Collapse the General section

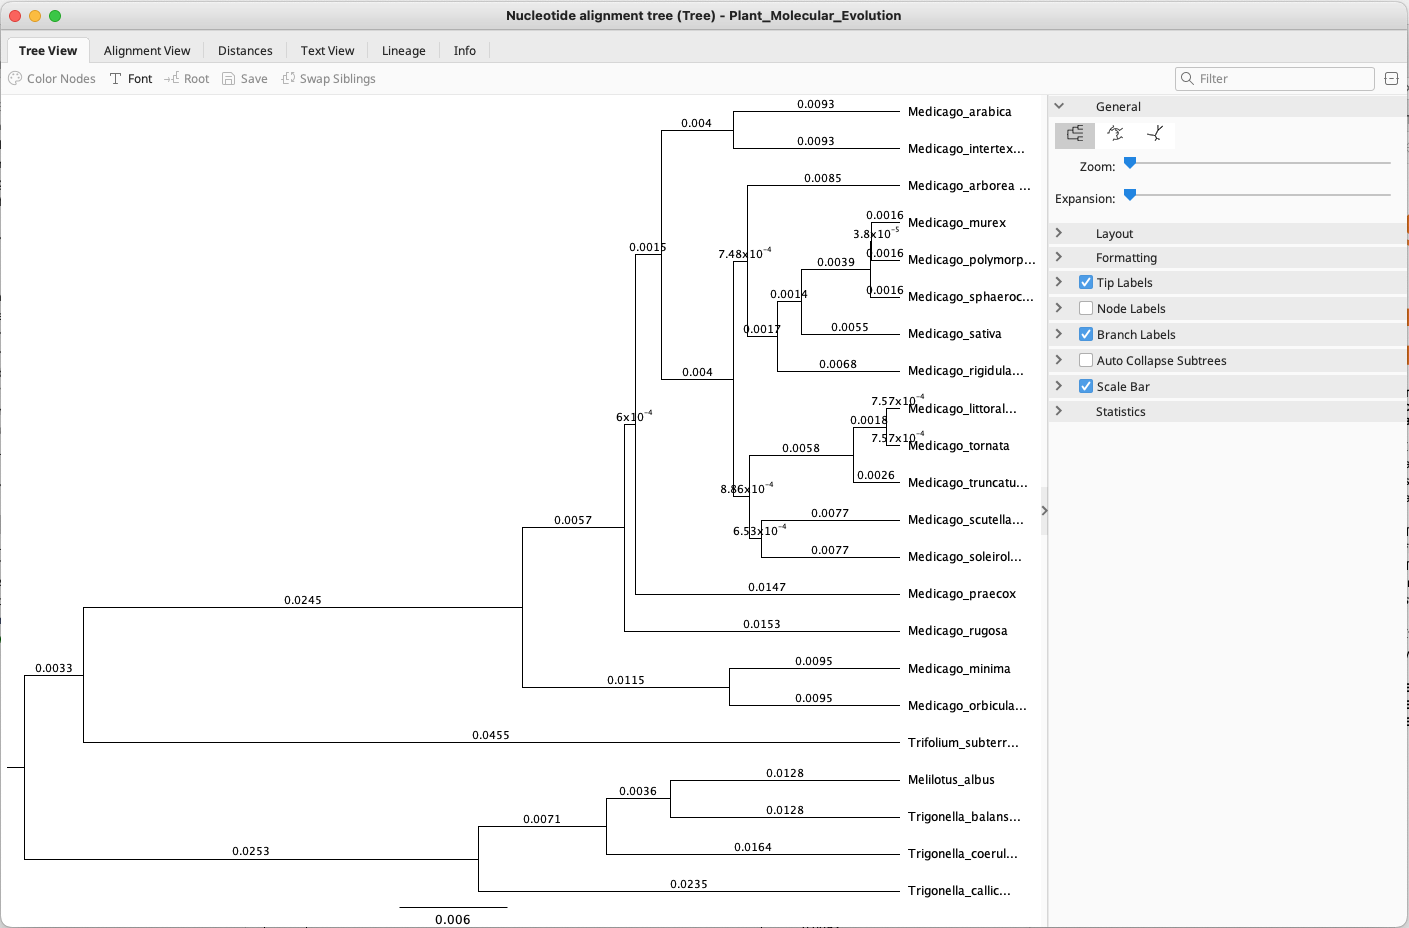(x=1059, y=106)
